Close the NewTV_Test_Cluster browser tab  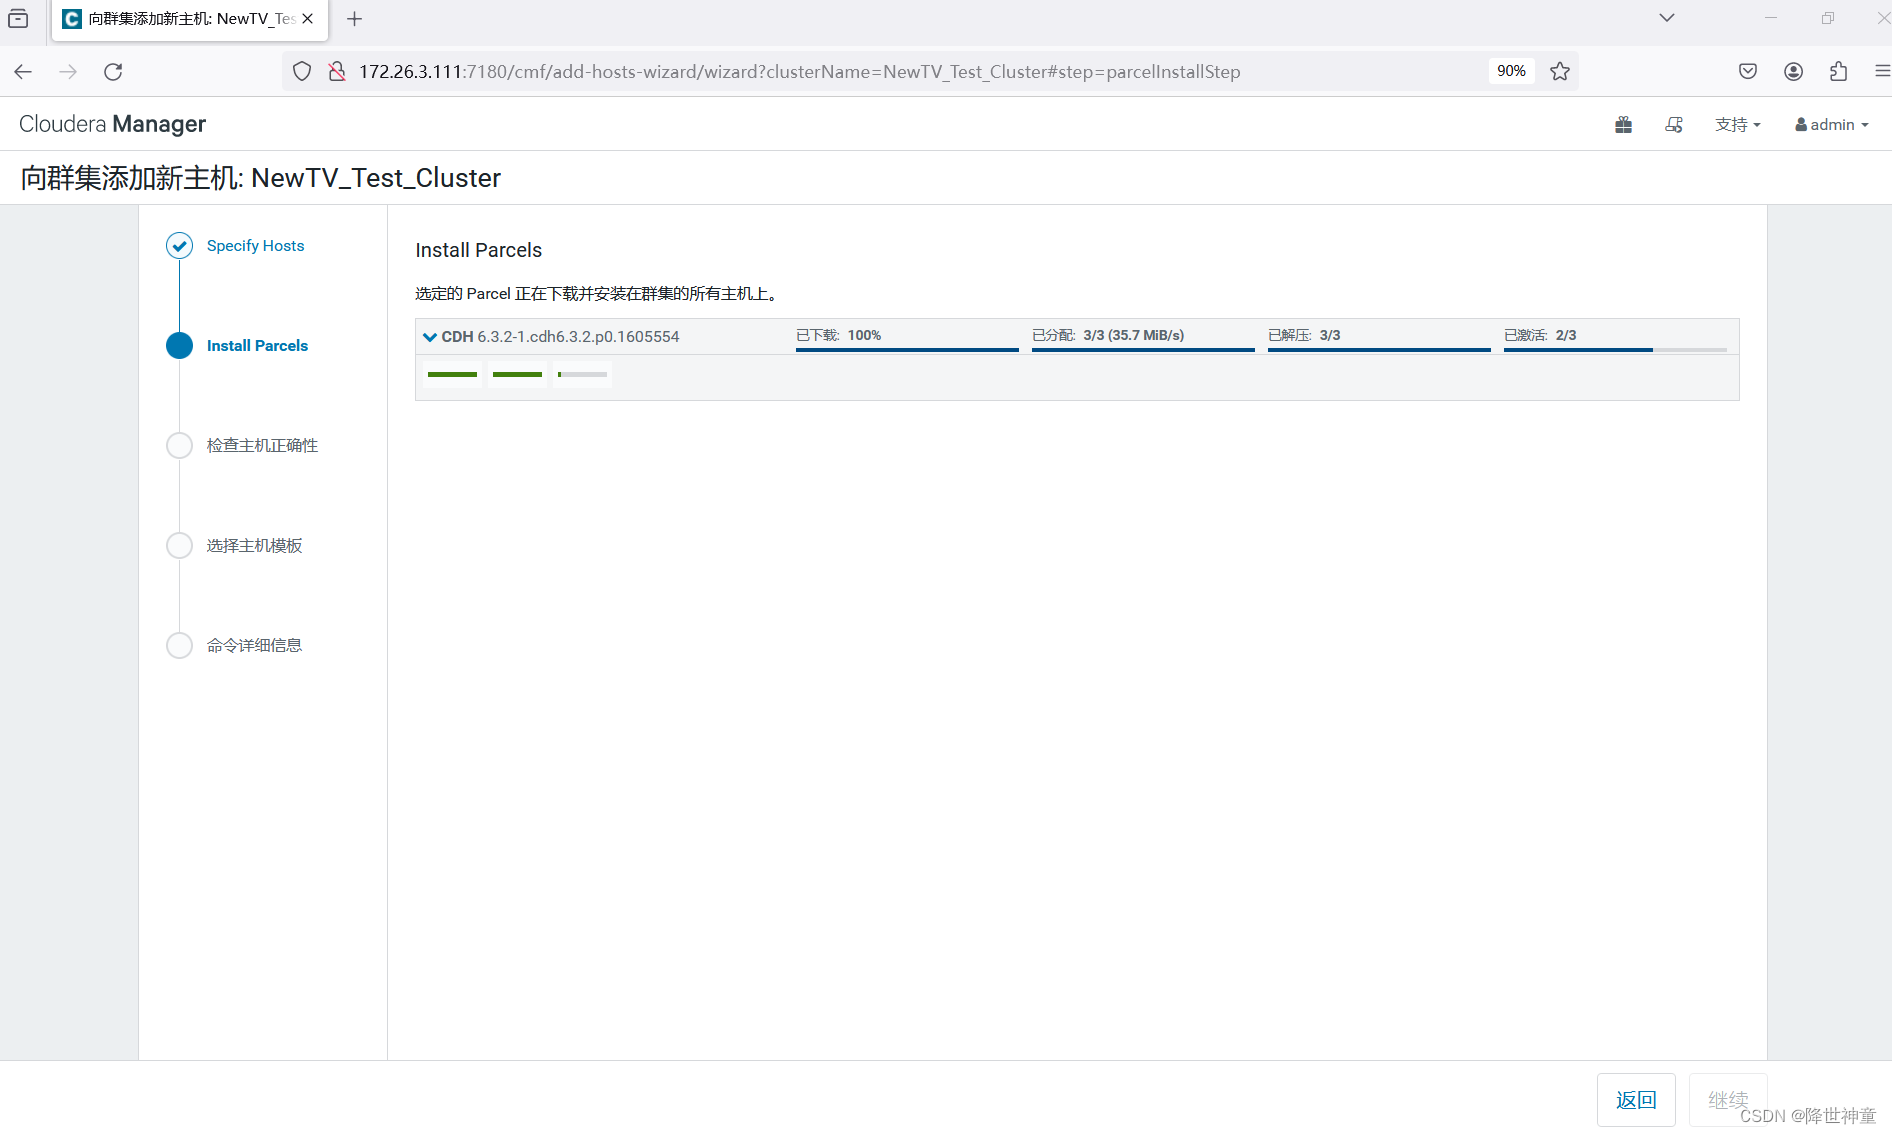308,18
